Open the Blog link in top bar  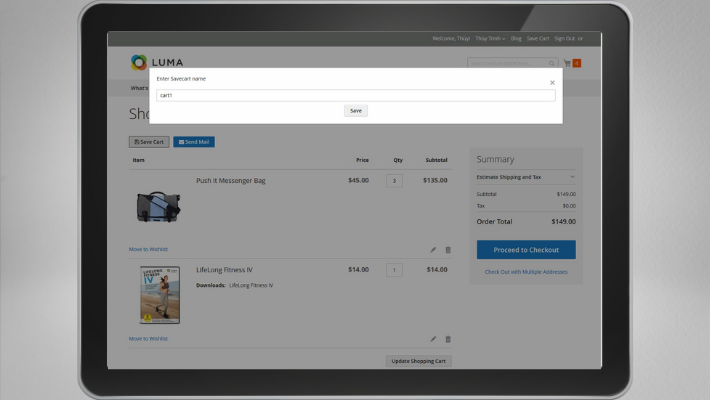pos(516,38)
